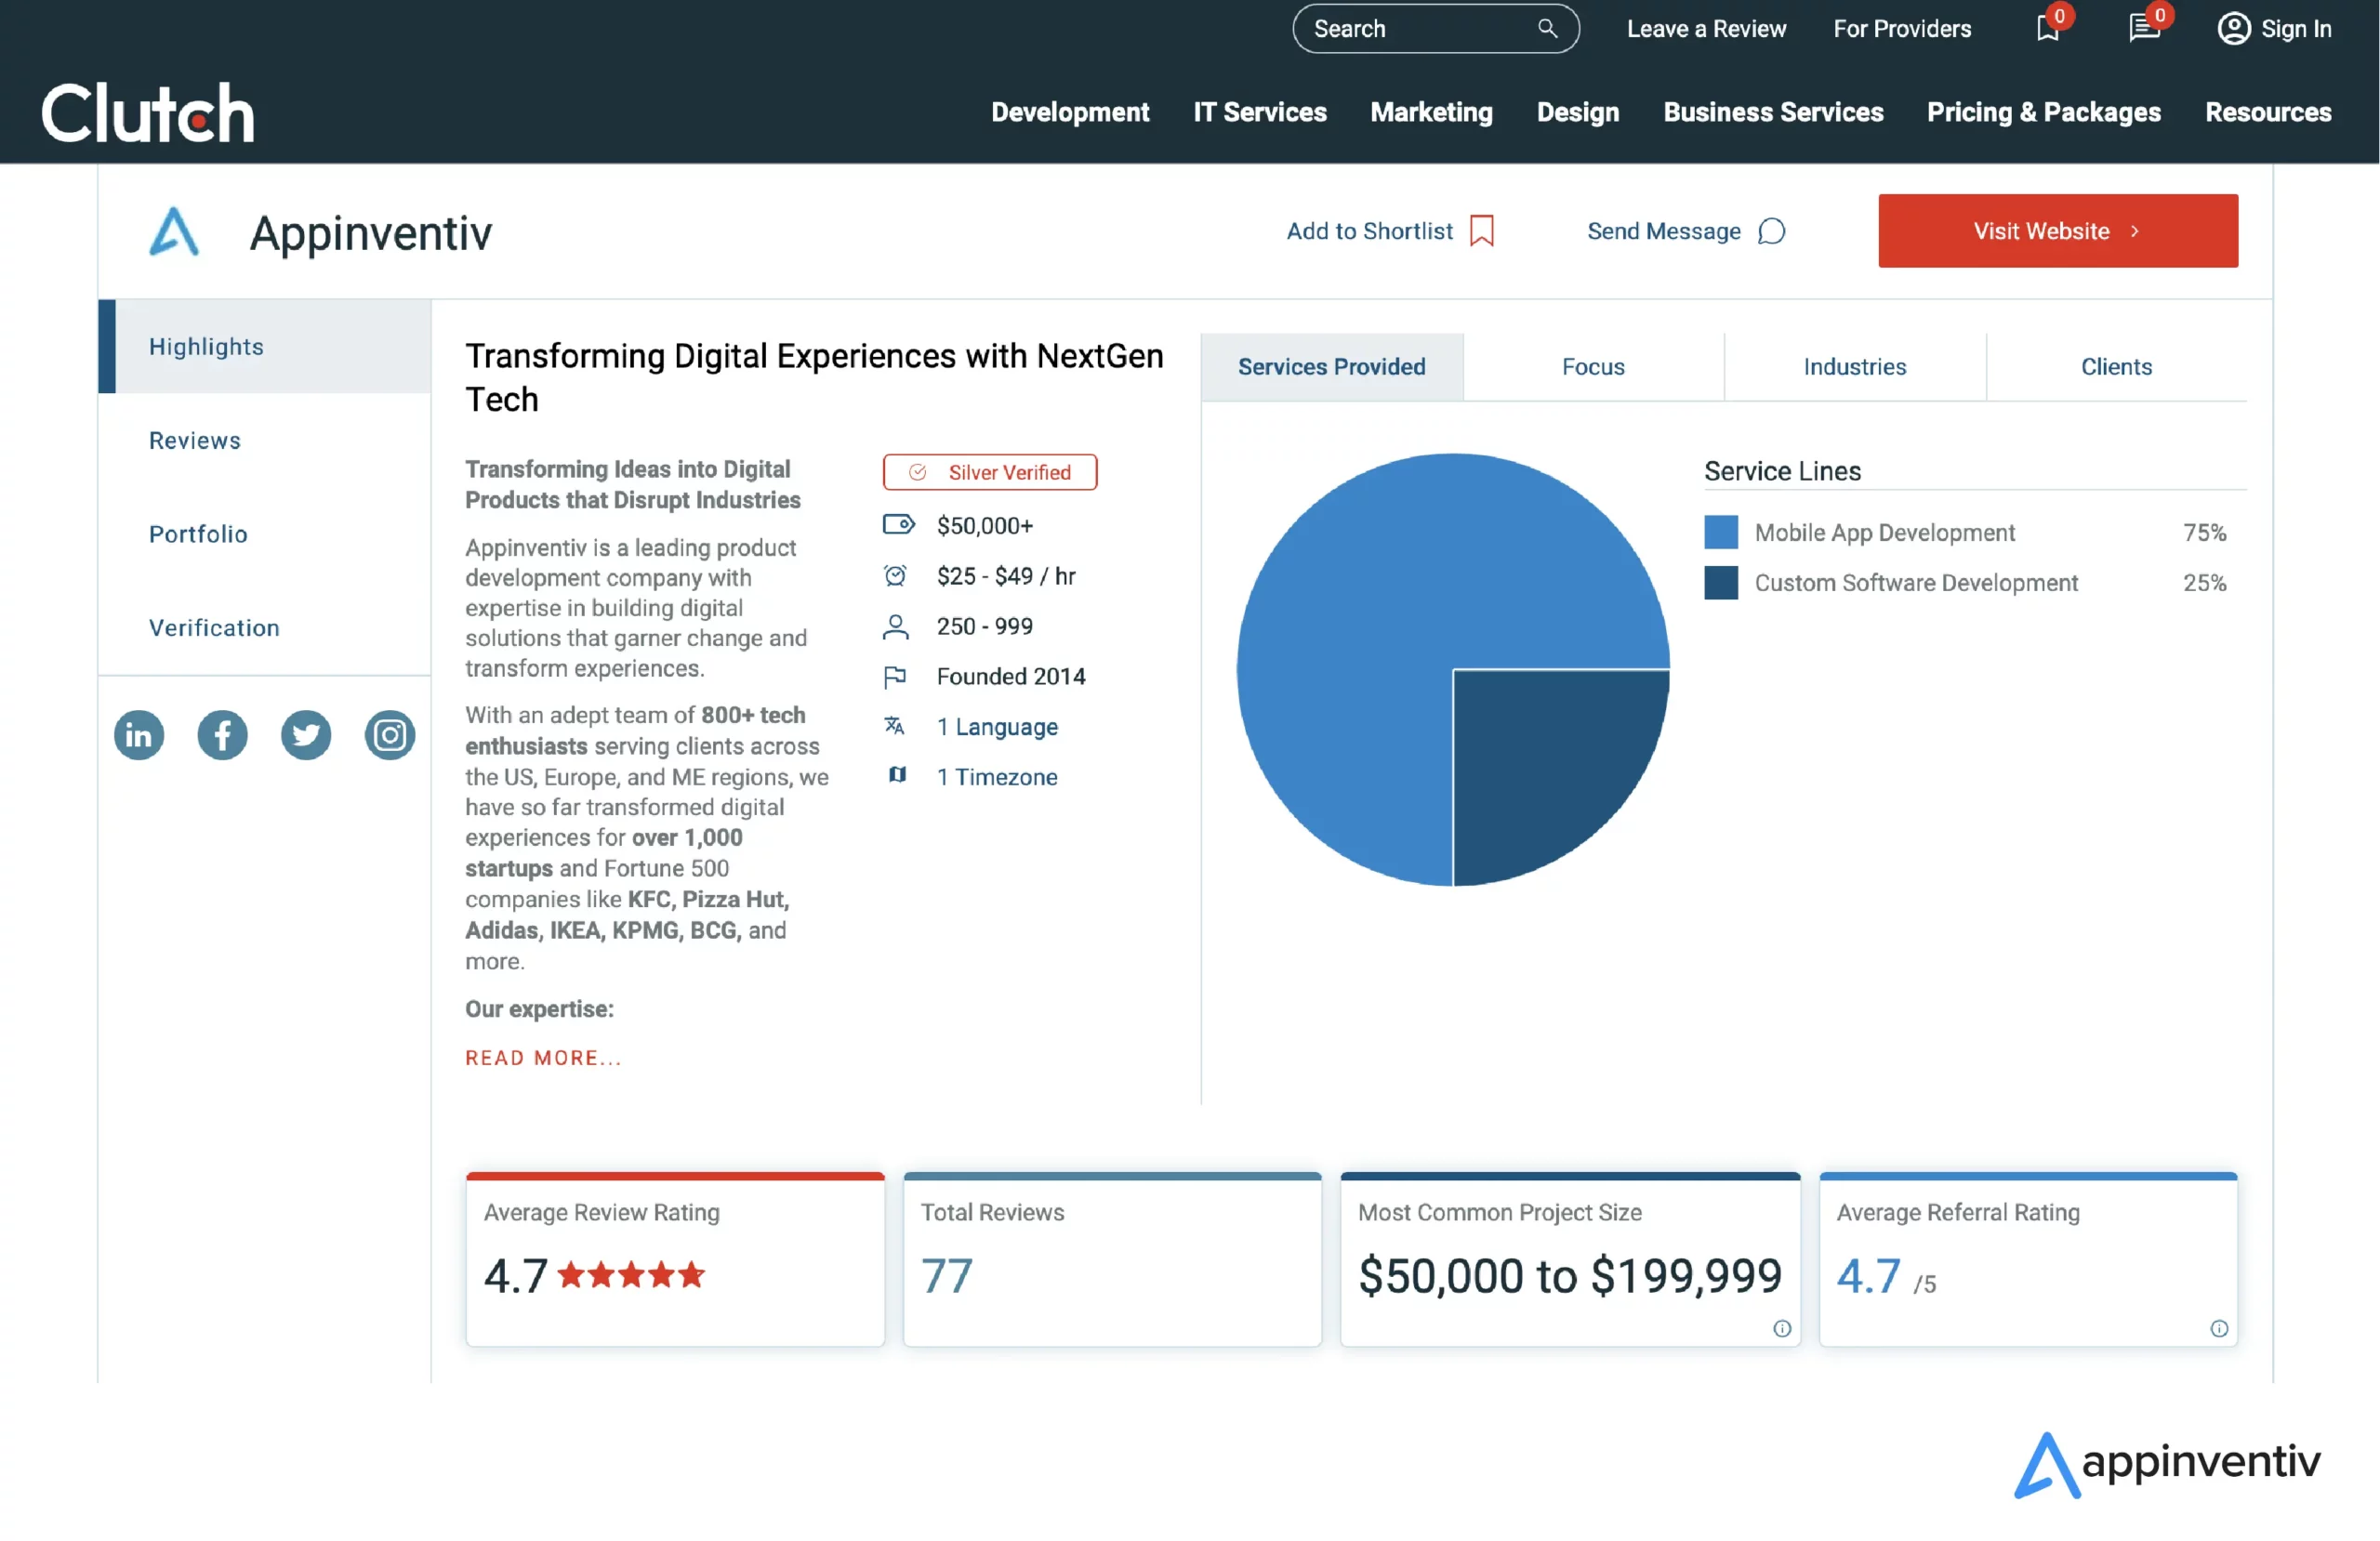Click the founded flag icon
This screenshot has width=2380, height=1541.
tap(895, 677)
